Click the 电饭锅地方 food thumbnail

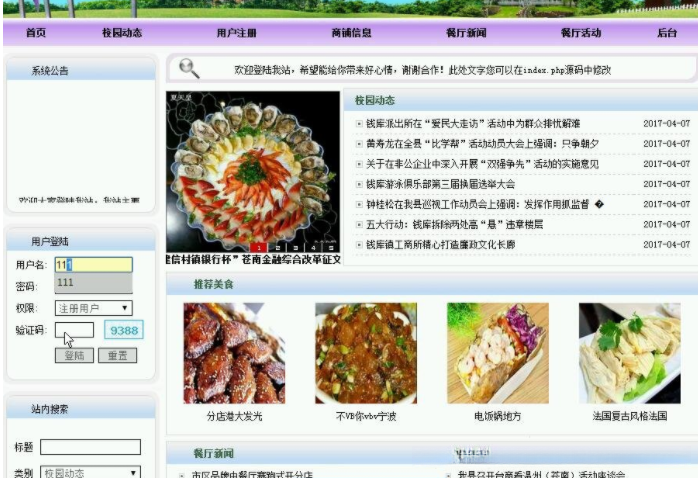pos(498,353)
